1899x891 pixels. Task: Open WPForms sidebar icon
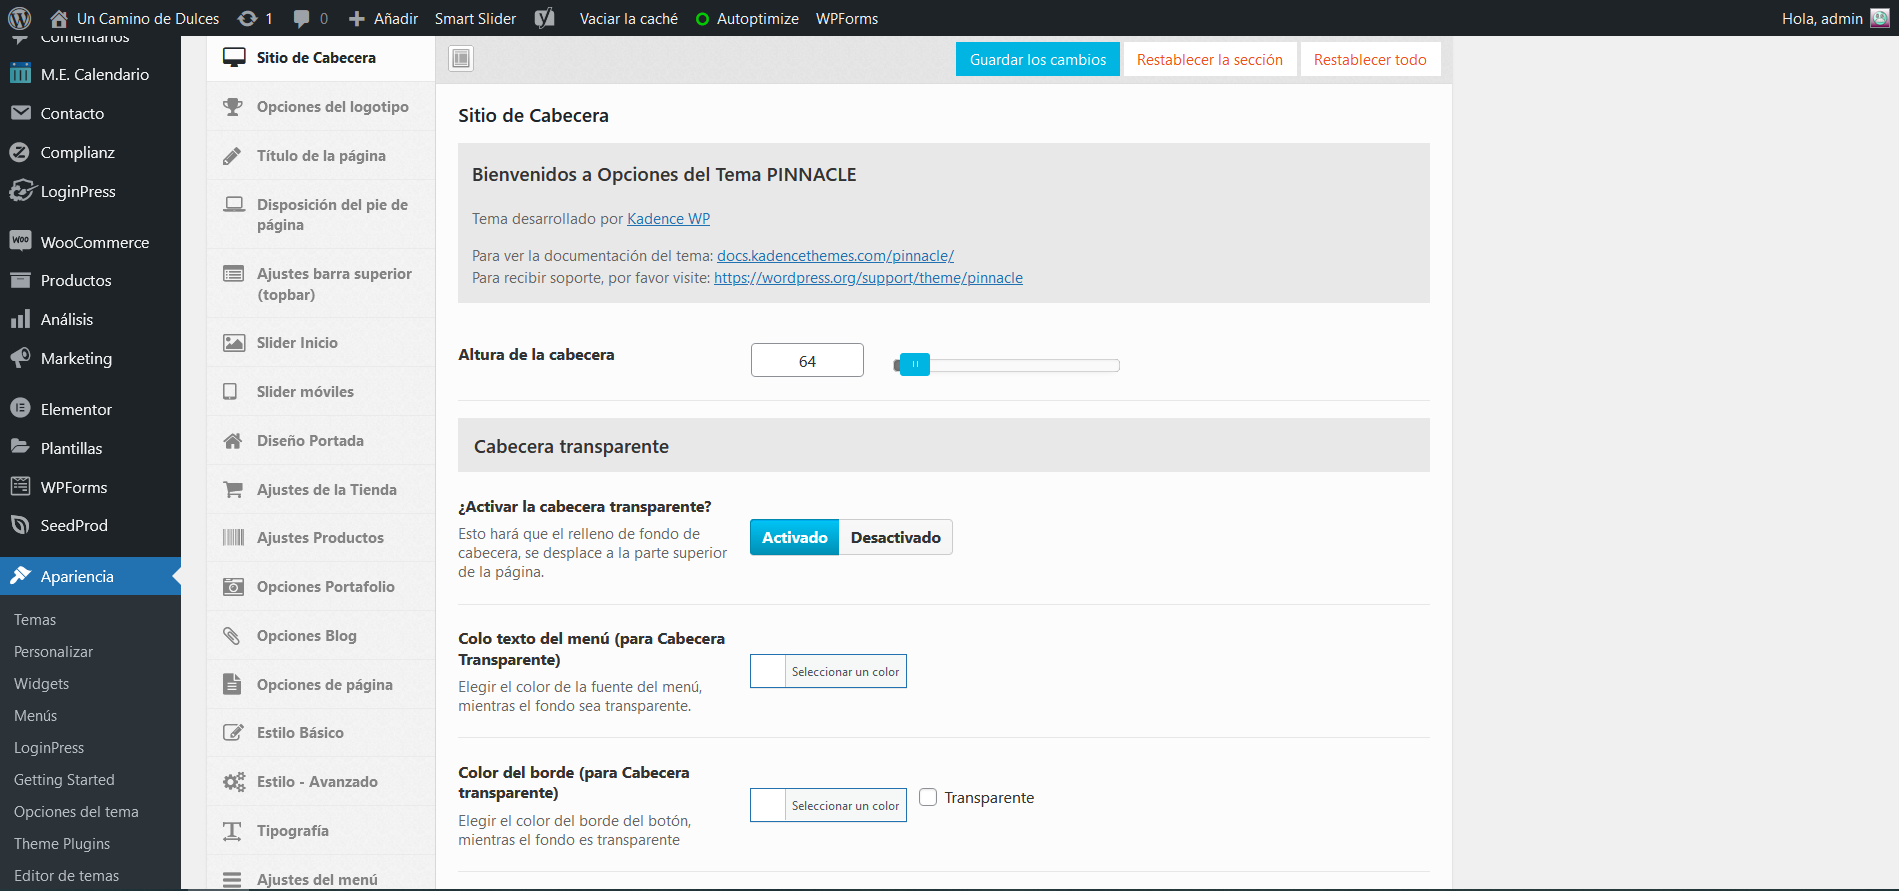coord(20,486)
